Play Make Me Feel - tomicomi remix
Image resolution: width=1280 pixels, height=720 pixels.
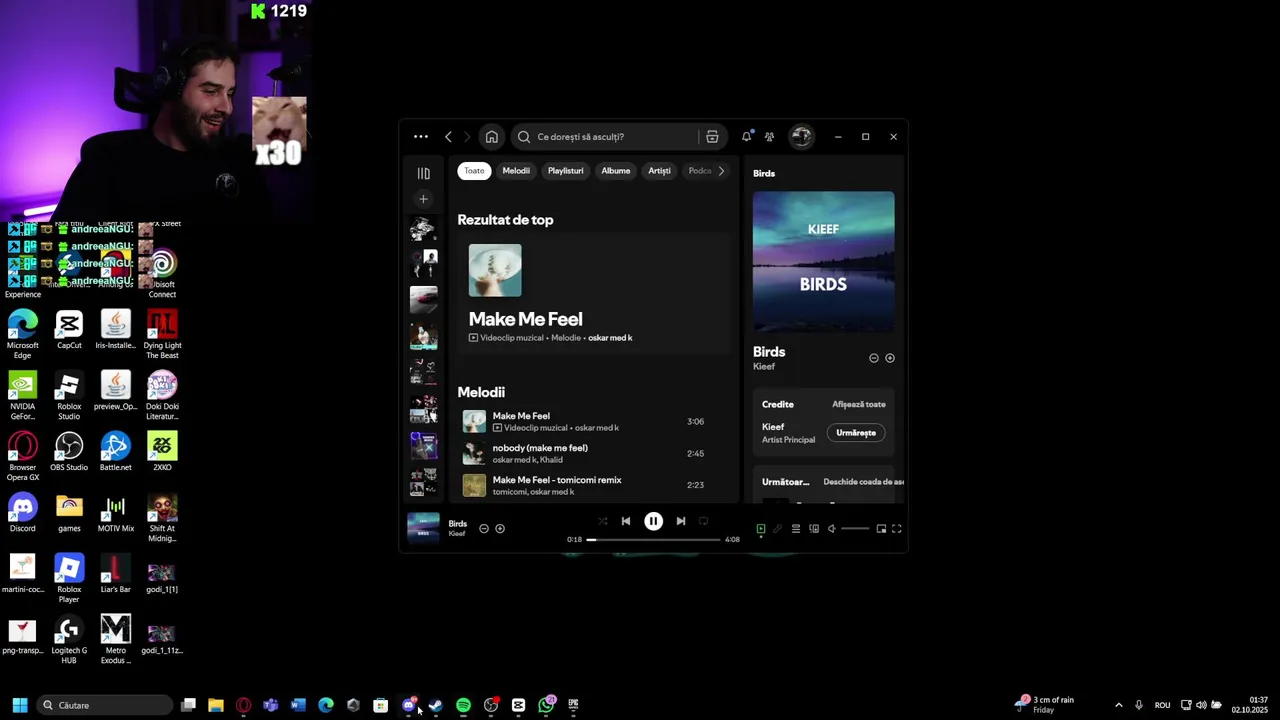pos(595,485)
